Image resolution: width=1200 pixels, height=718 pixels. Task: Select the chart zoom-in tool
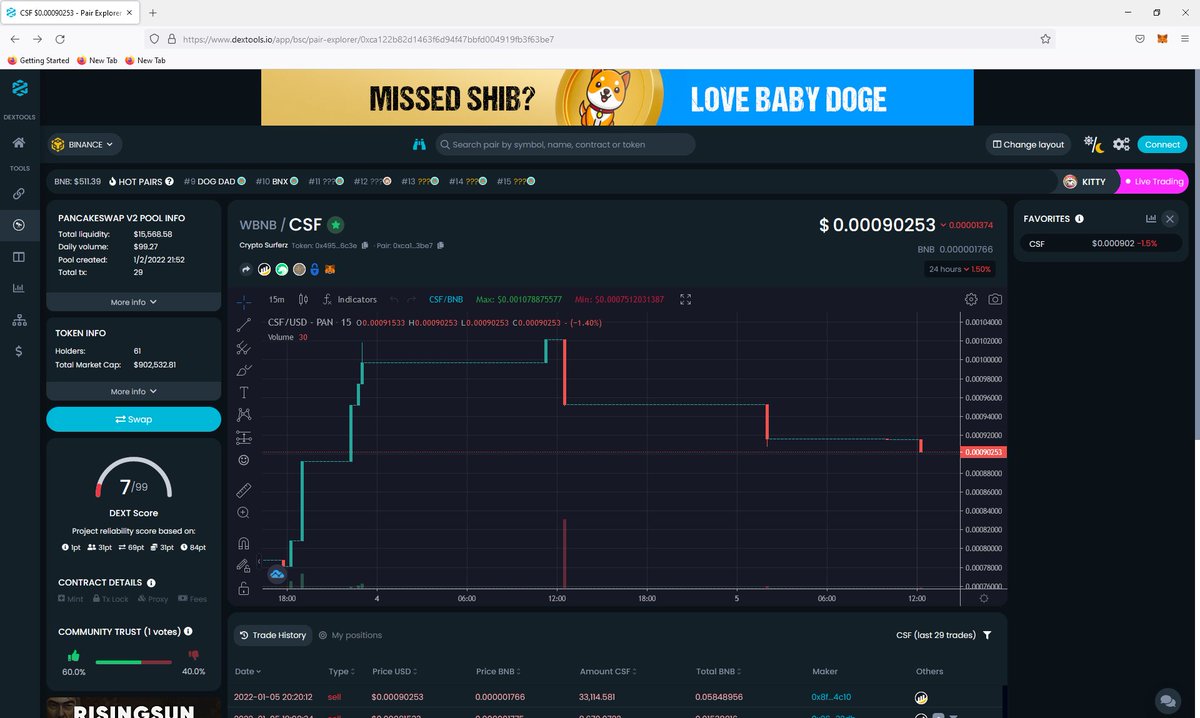pos(244,513)
